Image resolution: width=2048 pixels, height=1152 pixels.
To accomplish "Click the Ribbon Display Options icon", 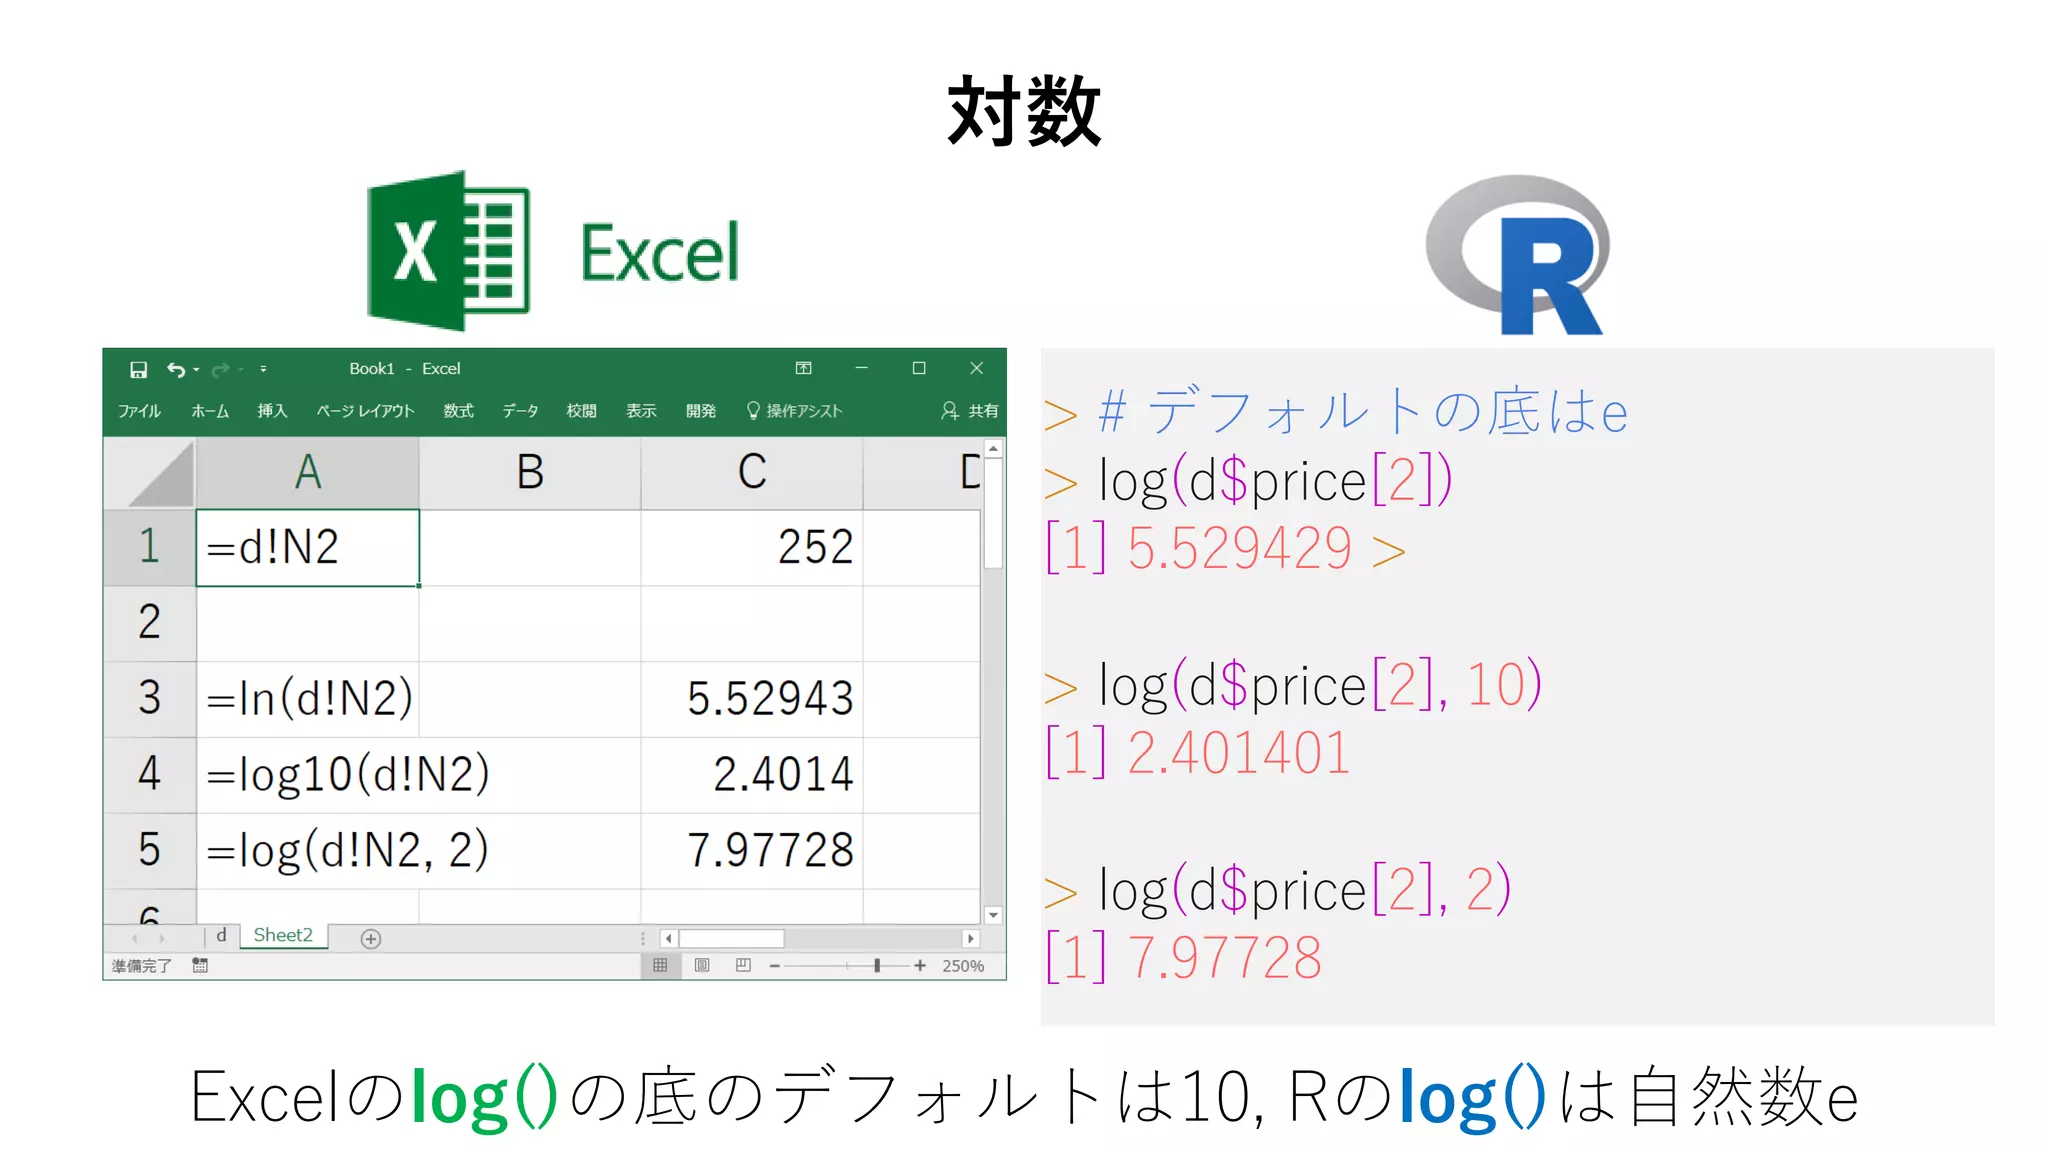I will tap(803, 368).
